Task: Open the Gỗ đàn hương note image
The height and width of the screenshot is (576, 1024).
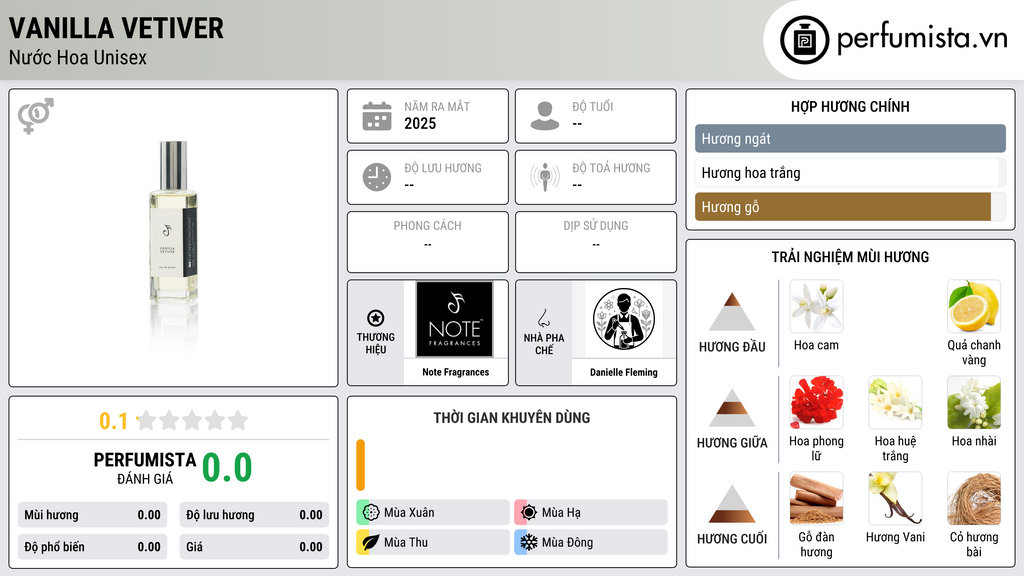Action: [816, 498]
